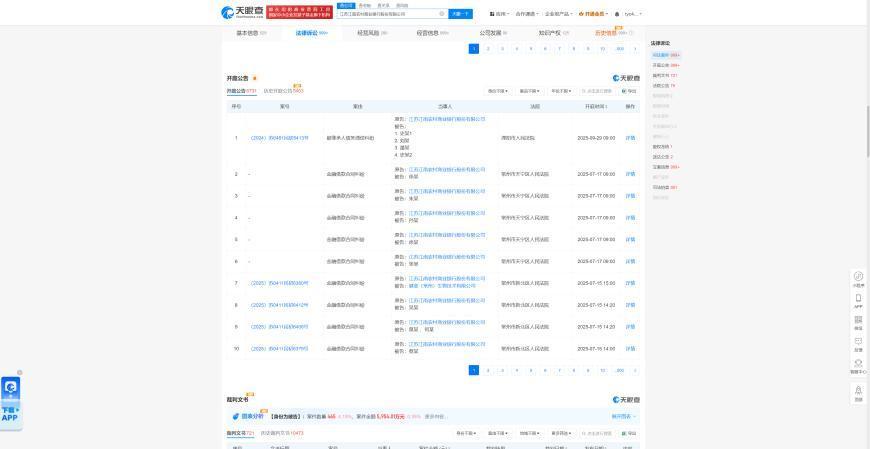Export the 开庭公告 list with 导出
The width and height of the screenshot is (870, 449).
click(629, 91)
